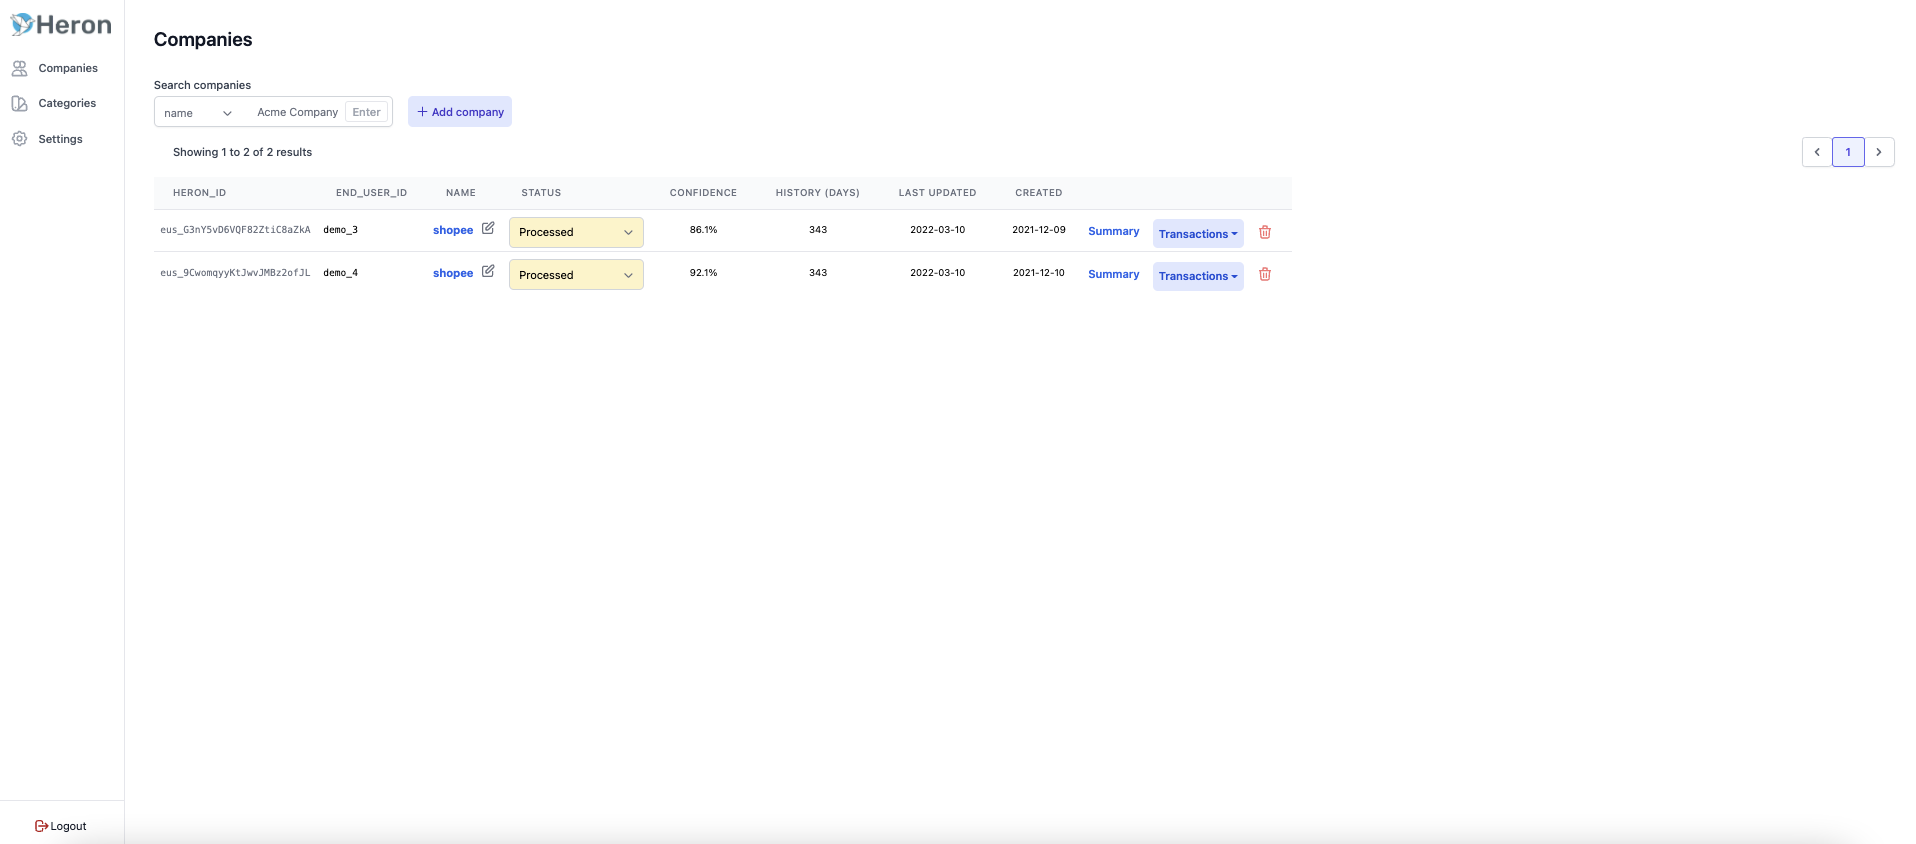Click the LAST UPDATED column header

[x=937, y=193]
